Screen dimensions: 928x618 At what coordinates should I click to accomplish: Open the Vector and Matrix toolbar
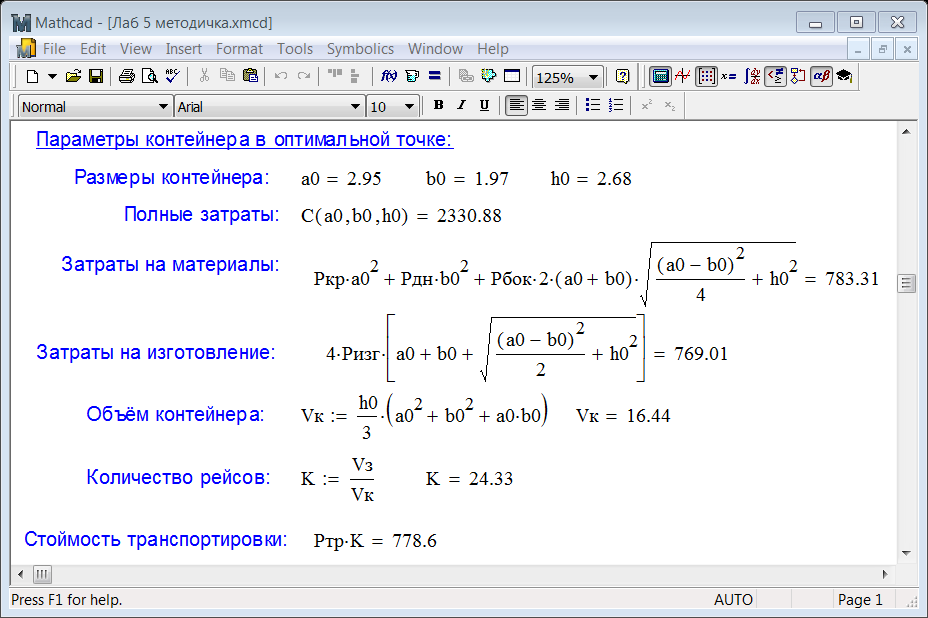point(706,76)
